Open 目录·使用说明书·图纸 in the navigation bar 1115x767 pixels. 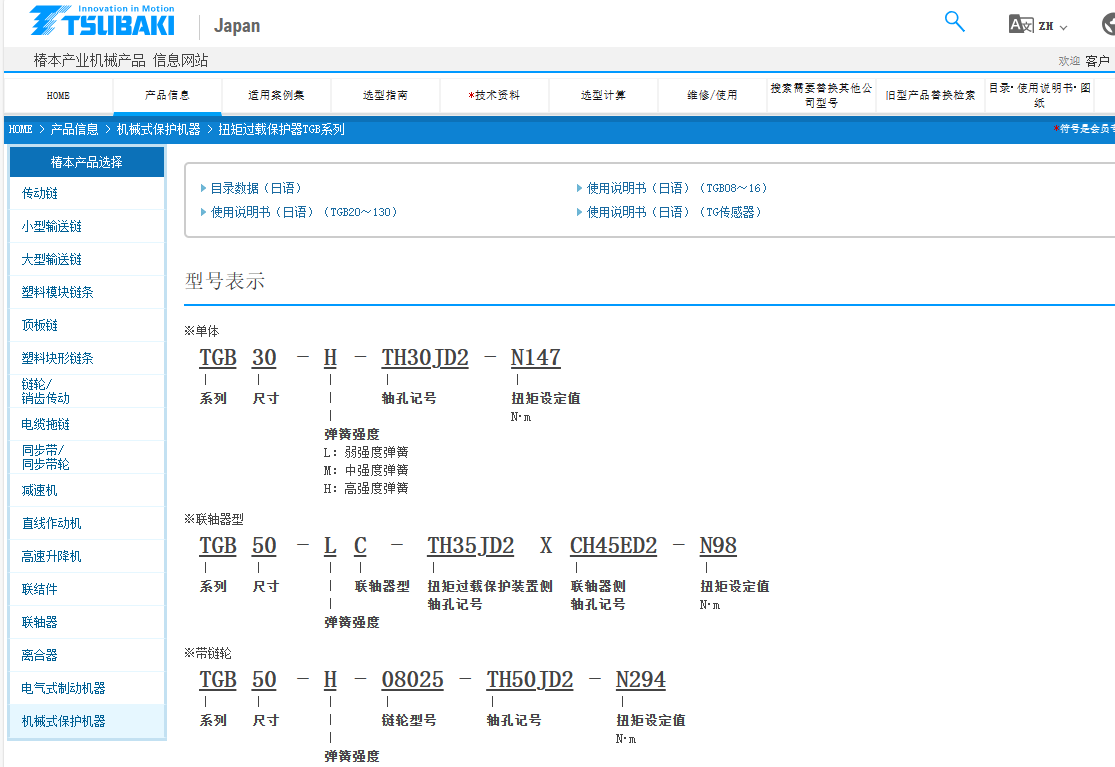(1040, 96)
